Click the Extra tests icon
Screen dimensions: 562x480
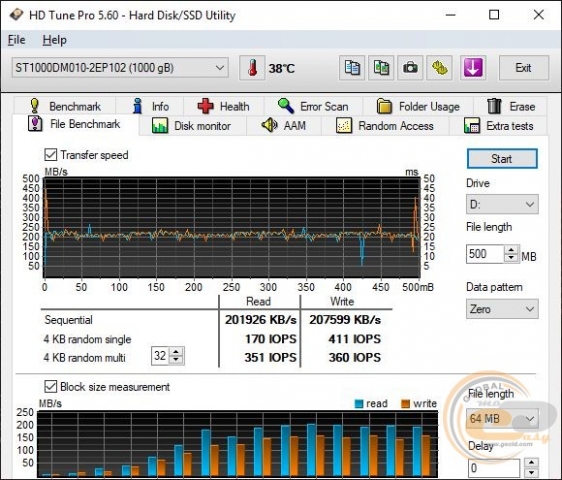pyautogui.click(x=472, y=125)
